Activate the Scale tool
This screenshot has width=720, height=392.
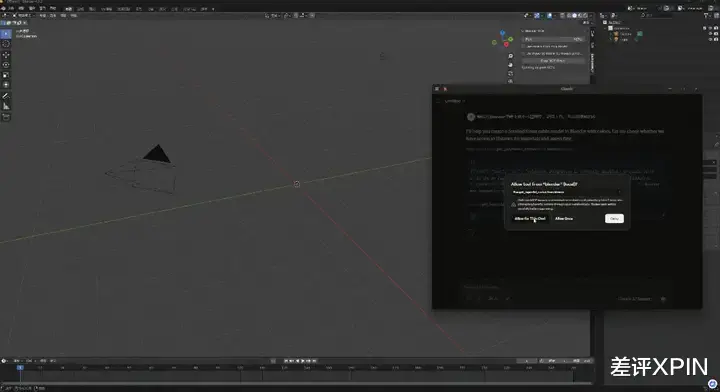coord(6,75)
